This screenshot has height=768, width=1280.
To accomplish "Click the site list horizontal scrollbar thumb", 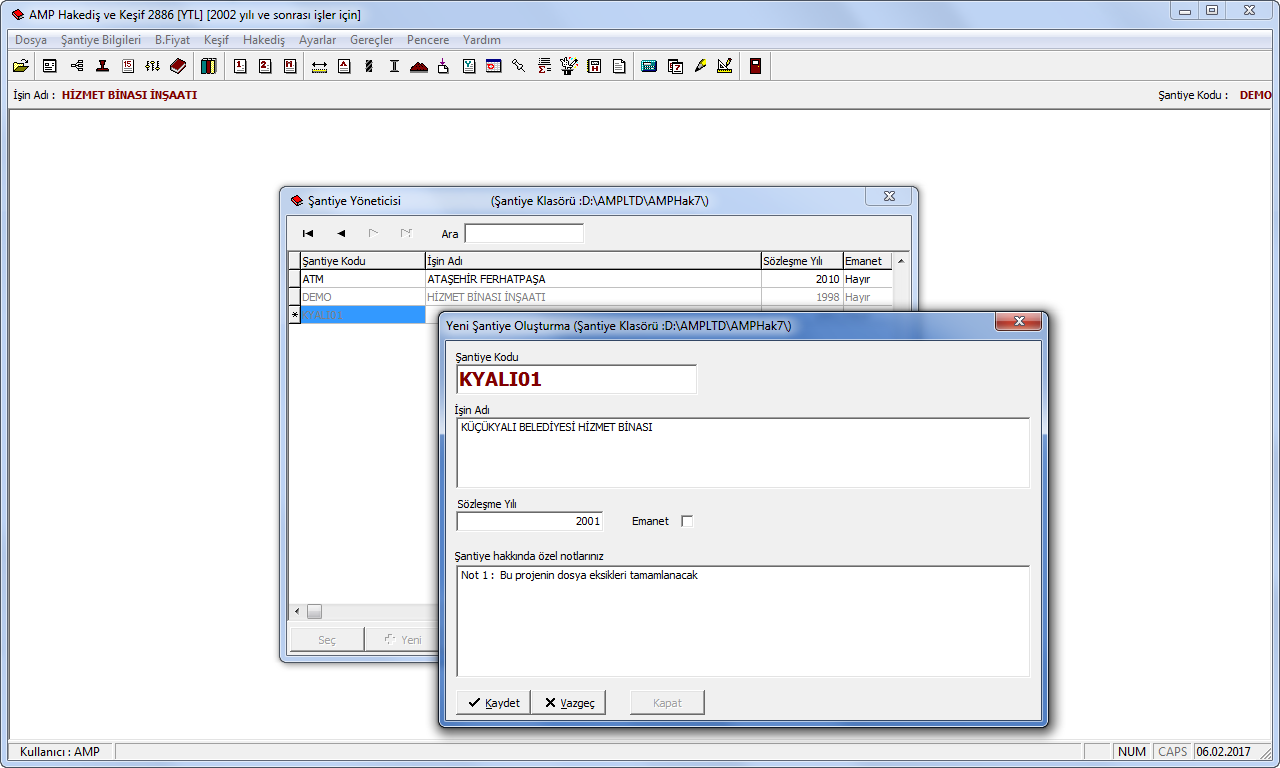I will tap(314, 611).
